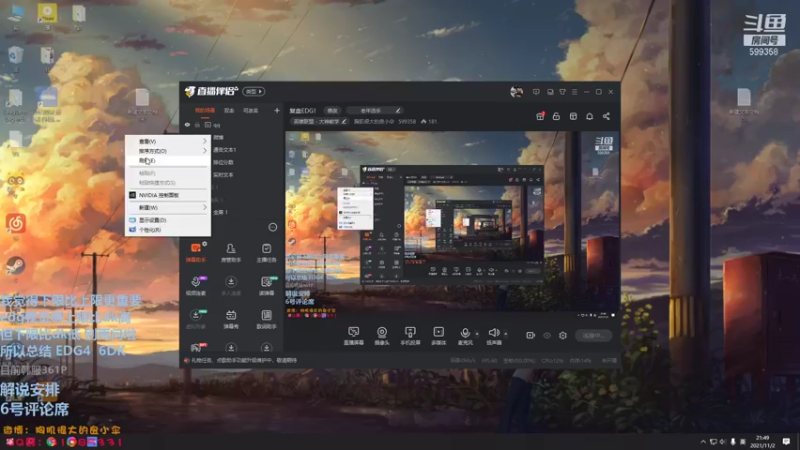Image resolution: width=800 pixels, height=450 pixels.
Task: Expand microphone options arrow beside 麦克风
Action: [x=477, y=334]
